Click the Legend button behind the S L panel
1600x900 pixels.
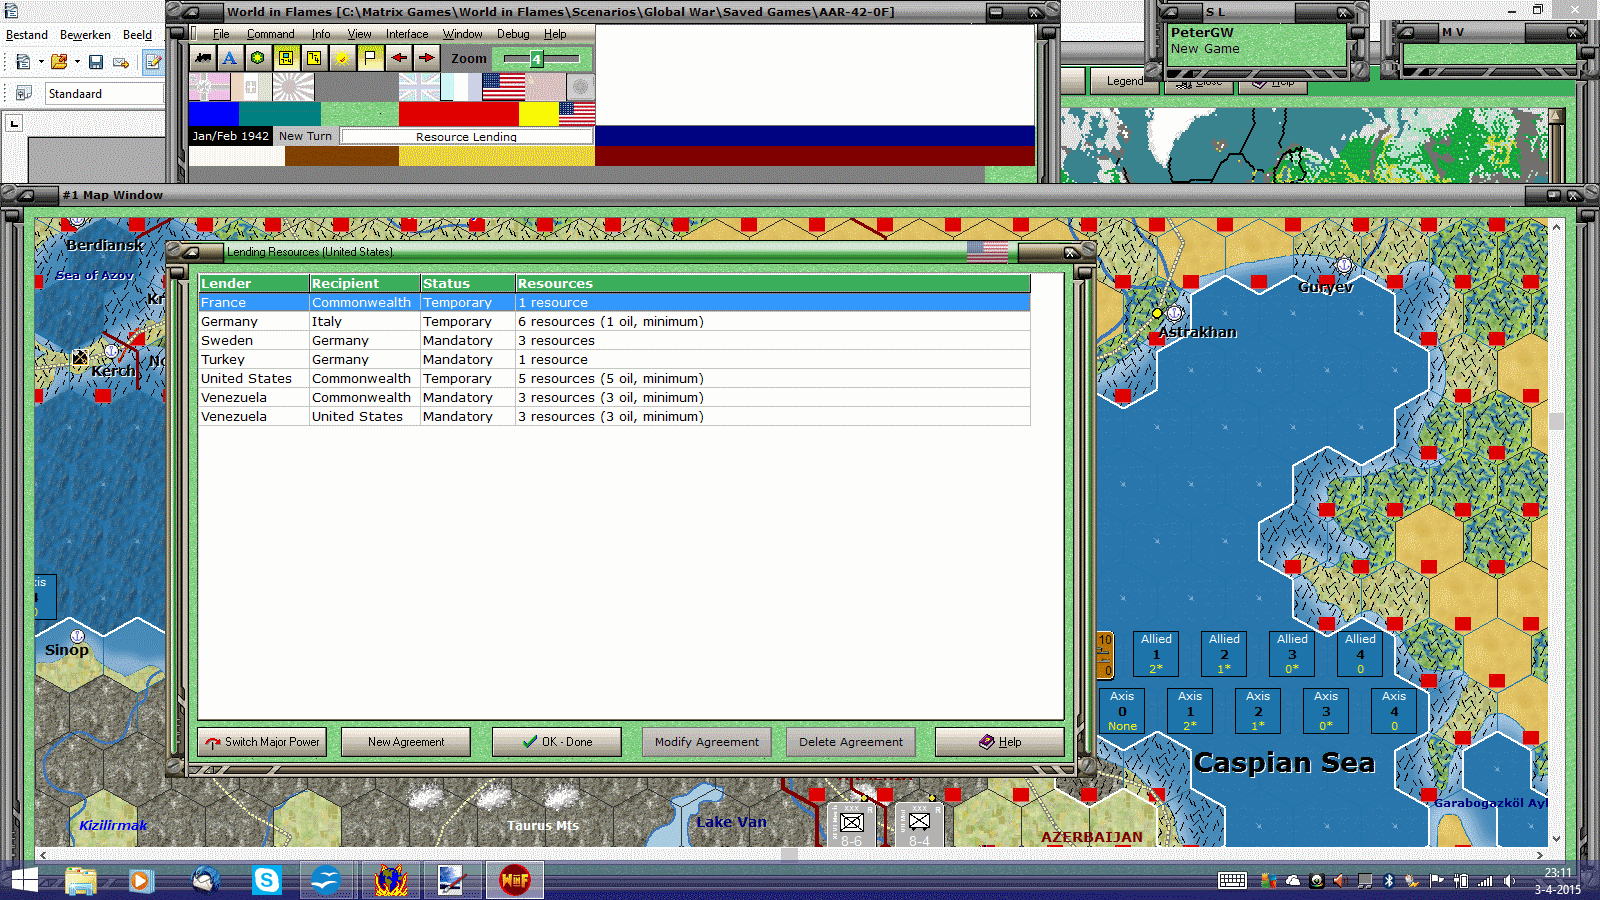pos(1124,81)
